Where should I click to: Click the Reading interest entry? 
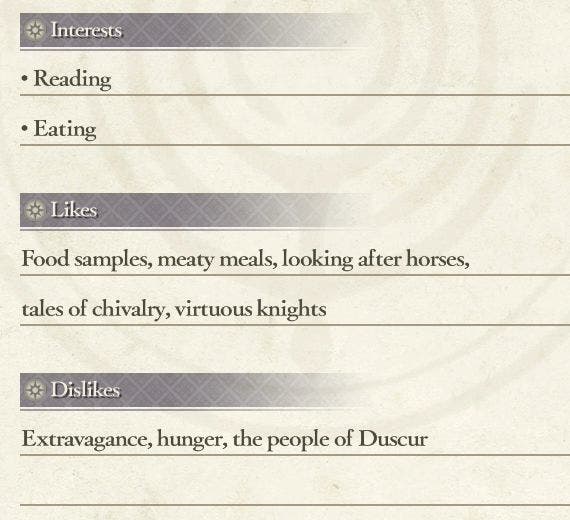pos(72,79)
